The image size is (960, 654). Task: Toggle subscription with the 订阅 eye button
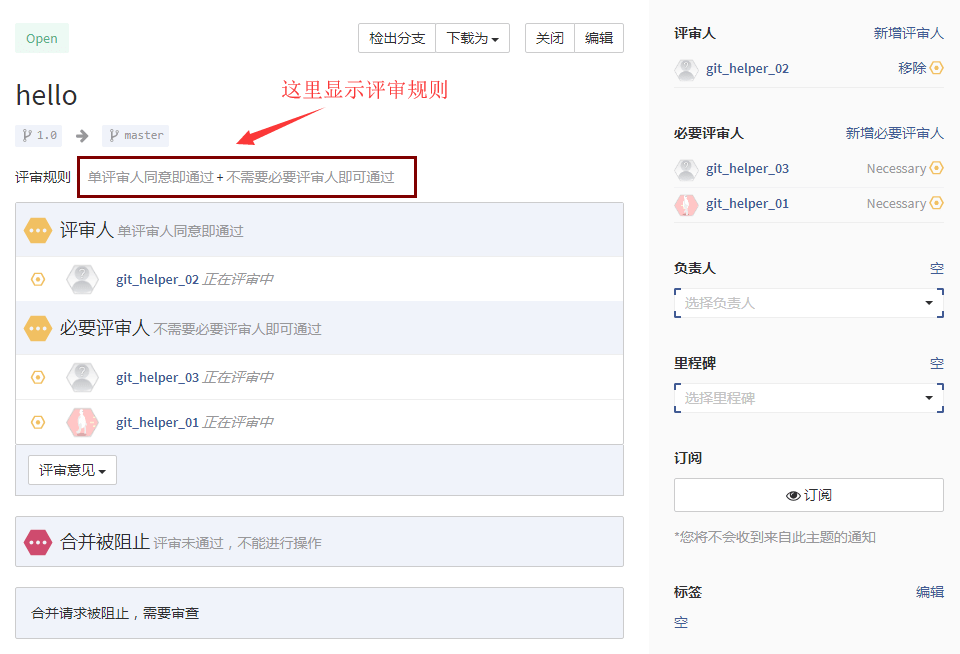tap(808, 495)
